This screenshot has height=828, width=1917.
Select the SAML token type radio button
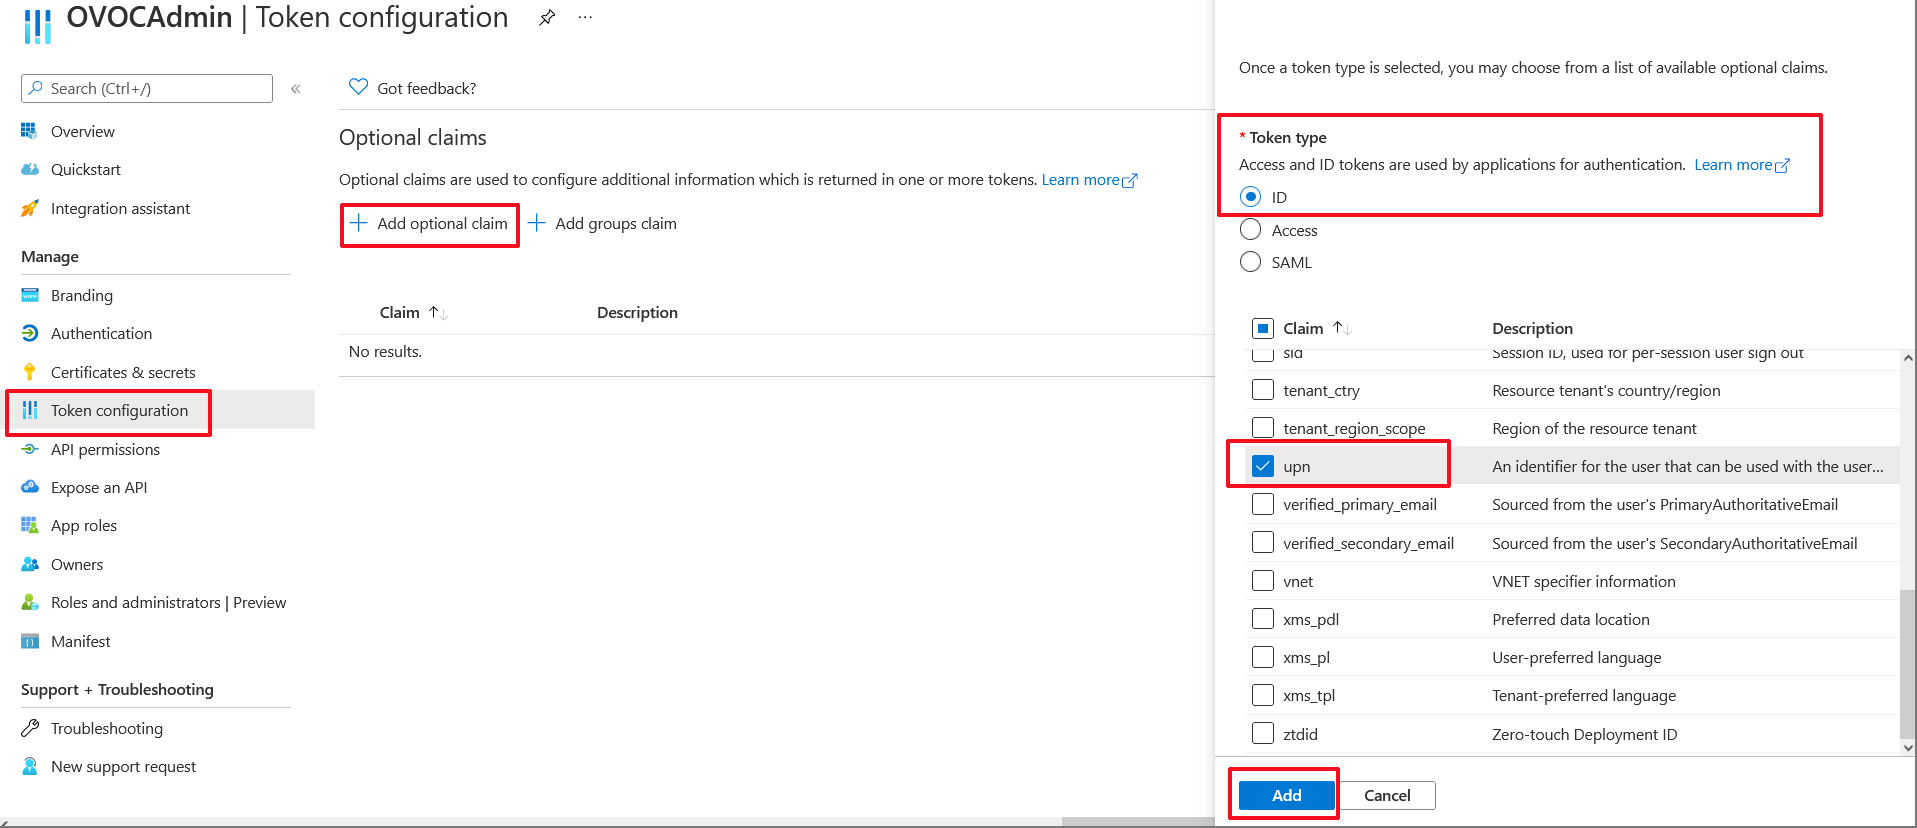pos(1250,262)
